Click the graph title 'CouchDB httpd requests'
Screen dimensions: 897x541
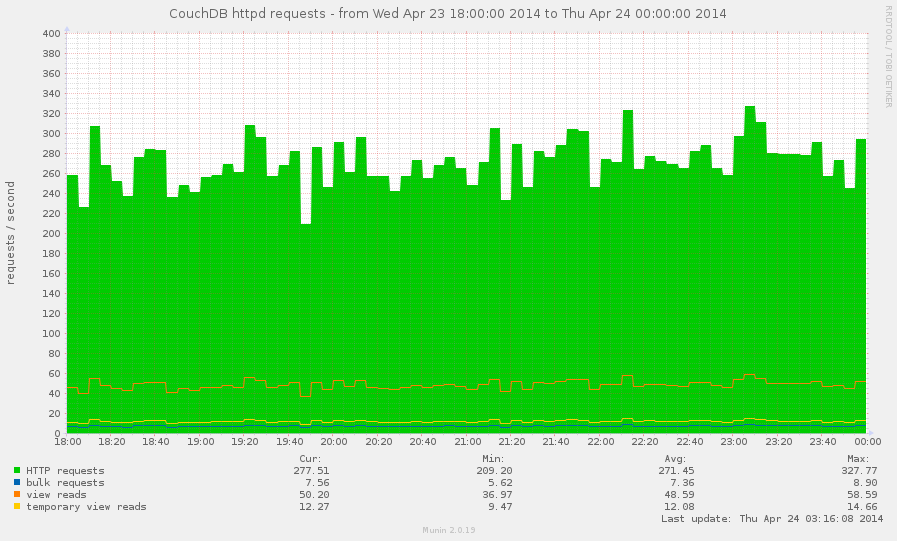(x=247, y=13)
